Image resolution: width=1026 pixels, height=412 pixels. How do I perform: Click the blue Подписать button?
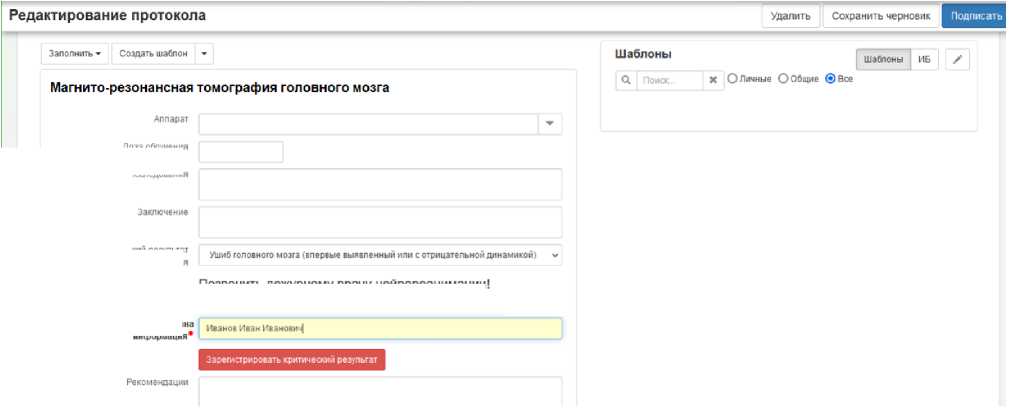tap(977, 16)
